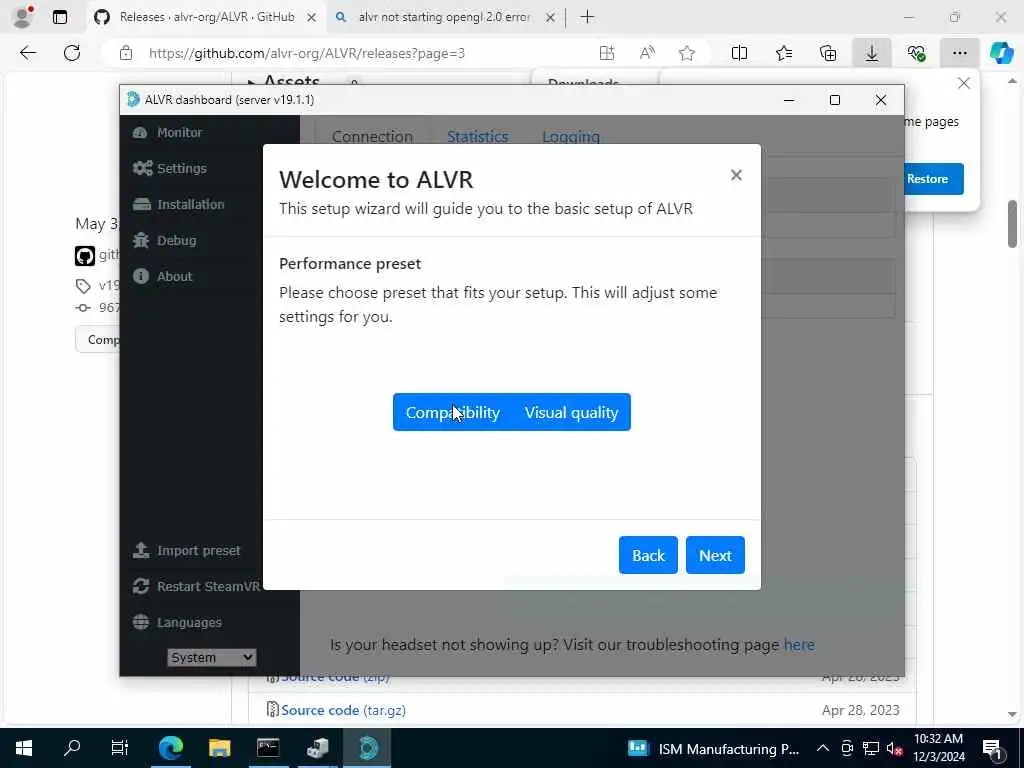Switch to the Logging tab in ALVR

[571, 136]
